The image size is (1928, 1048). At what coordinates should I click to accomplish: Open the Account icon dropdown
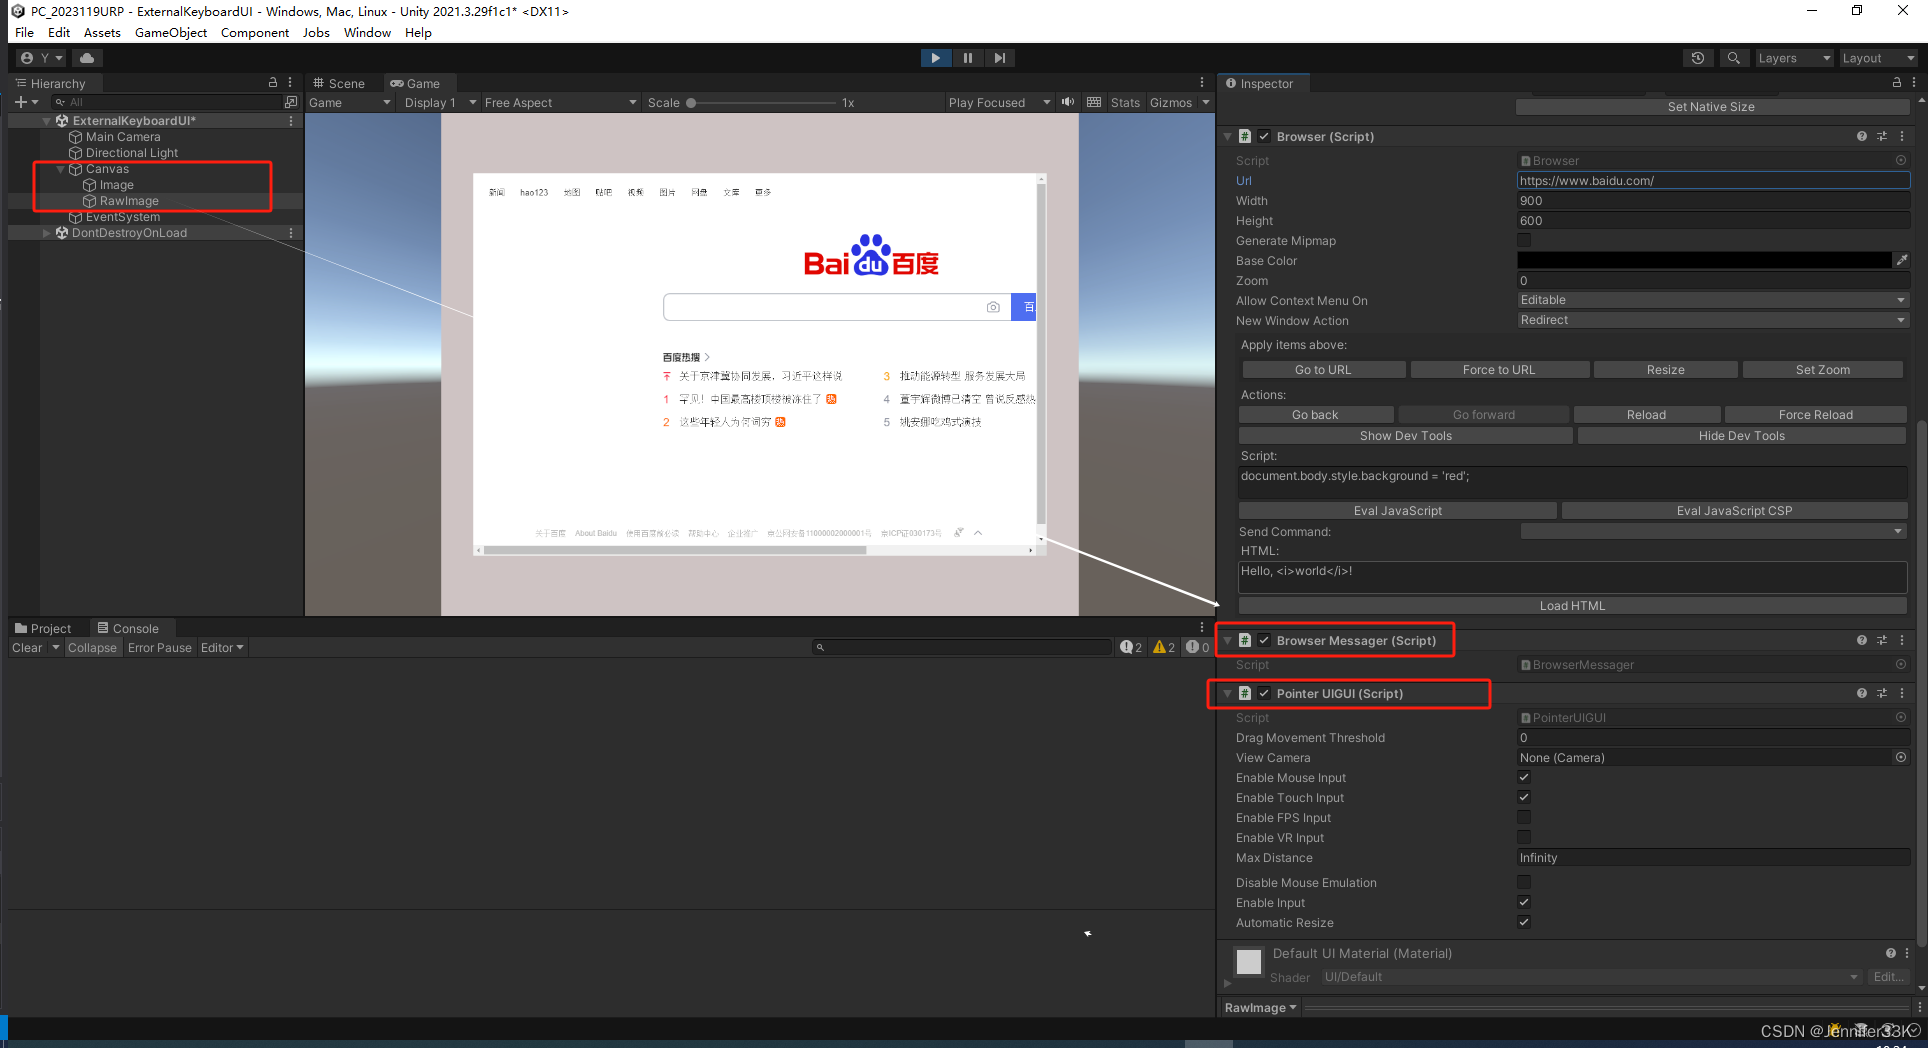(x=41, y=58)
